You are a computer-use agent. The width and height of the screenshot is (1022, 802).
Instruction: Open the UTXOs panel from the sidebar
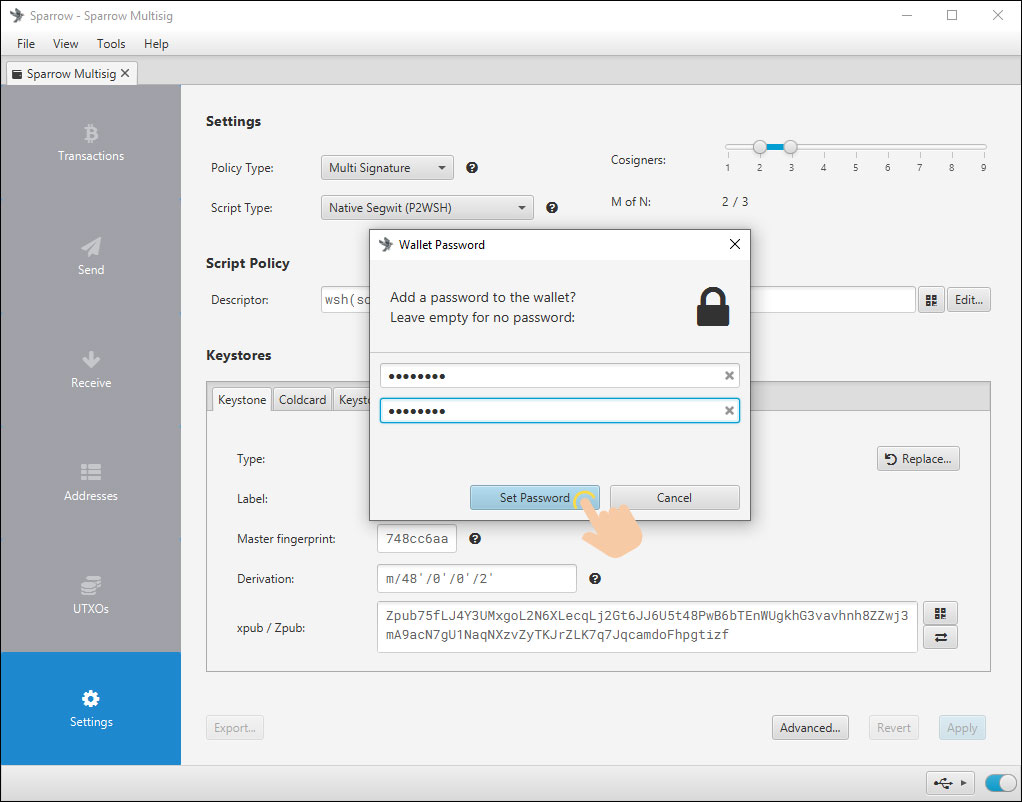pyautogui.click(x=90, y=597)
